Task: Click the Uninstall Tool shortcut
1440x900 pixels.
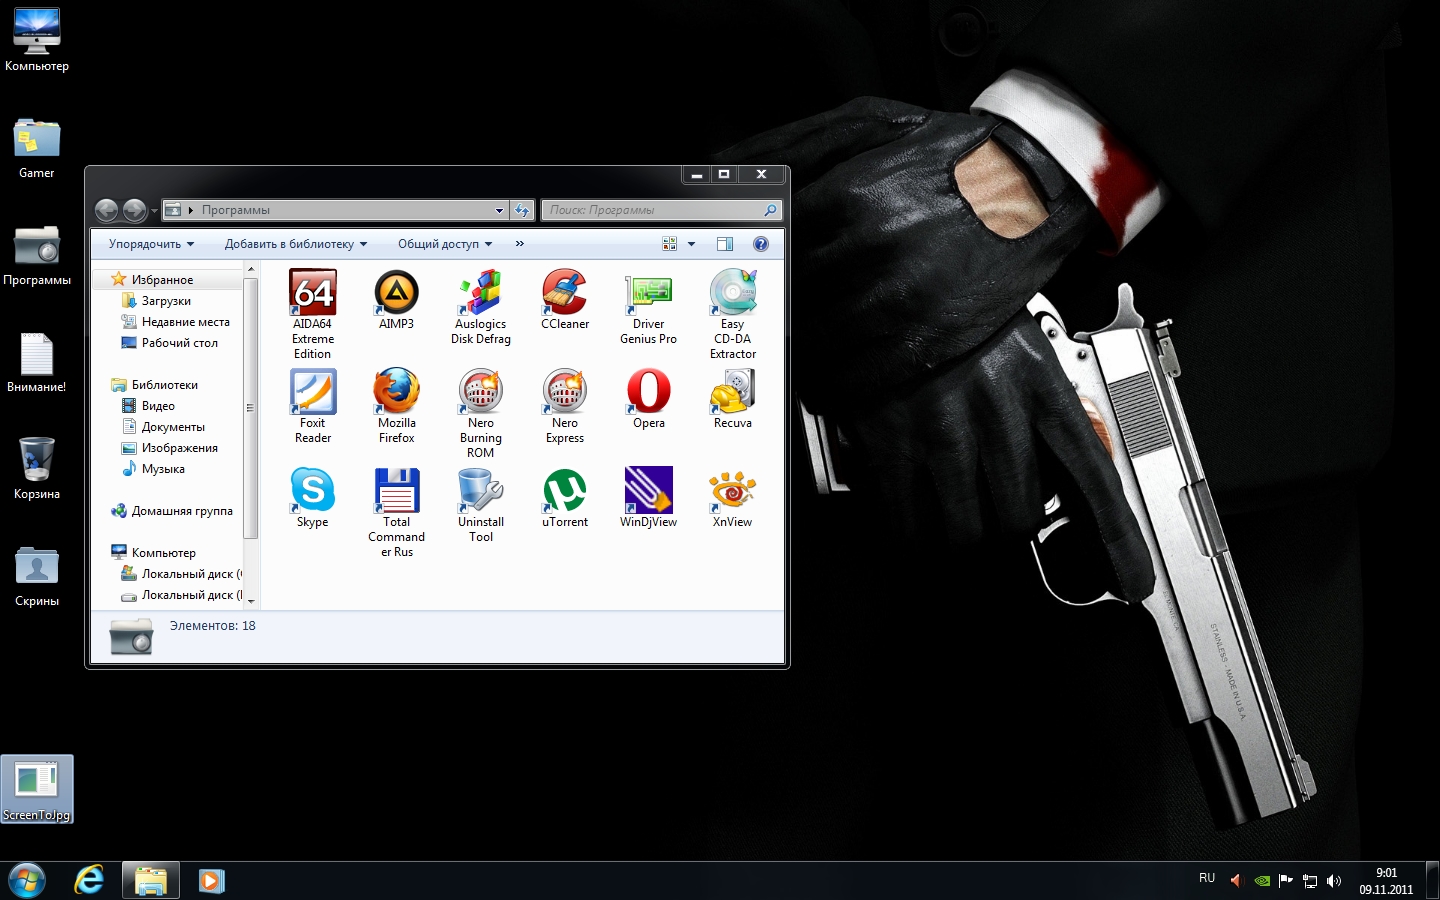Action: pyautogui.click(x=481, y=505)
